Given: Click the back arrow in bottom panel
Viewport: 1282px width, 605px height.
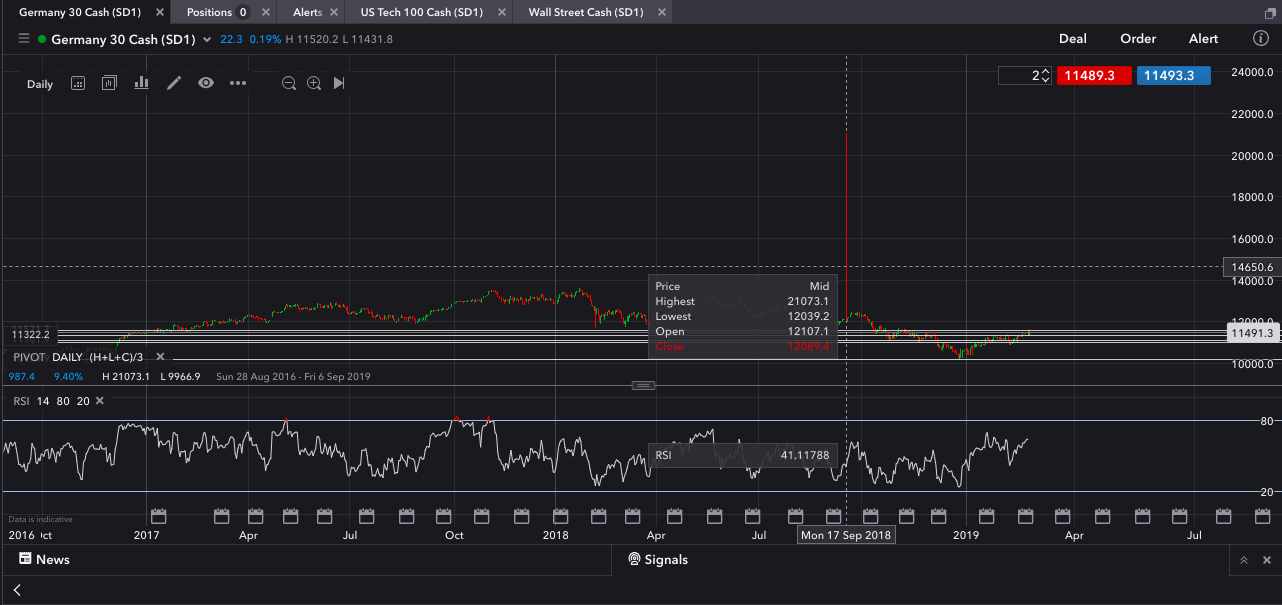Looking at the screenshot, I should tap(17, 590).
